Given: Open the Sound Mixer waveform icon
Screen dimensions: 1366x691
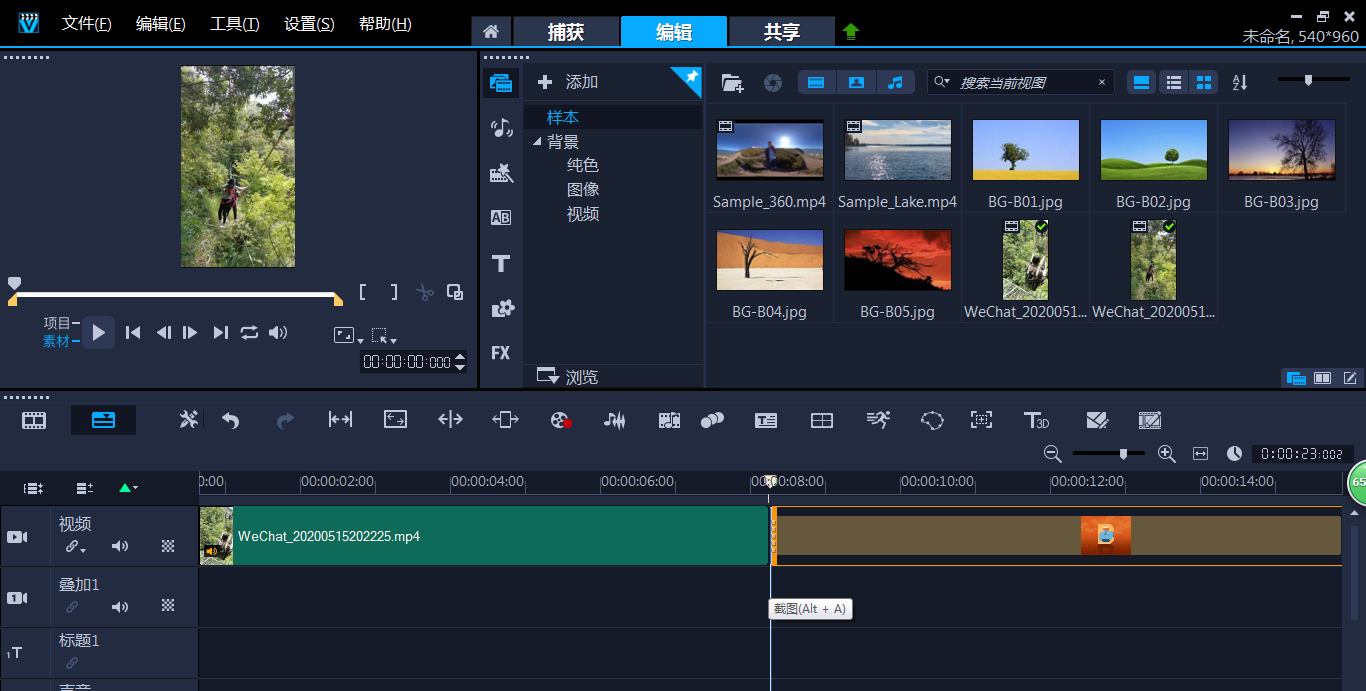Looking at the screenshot, I should [x=614, y=421].
